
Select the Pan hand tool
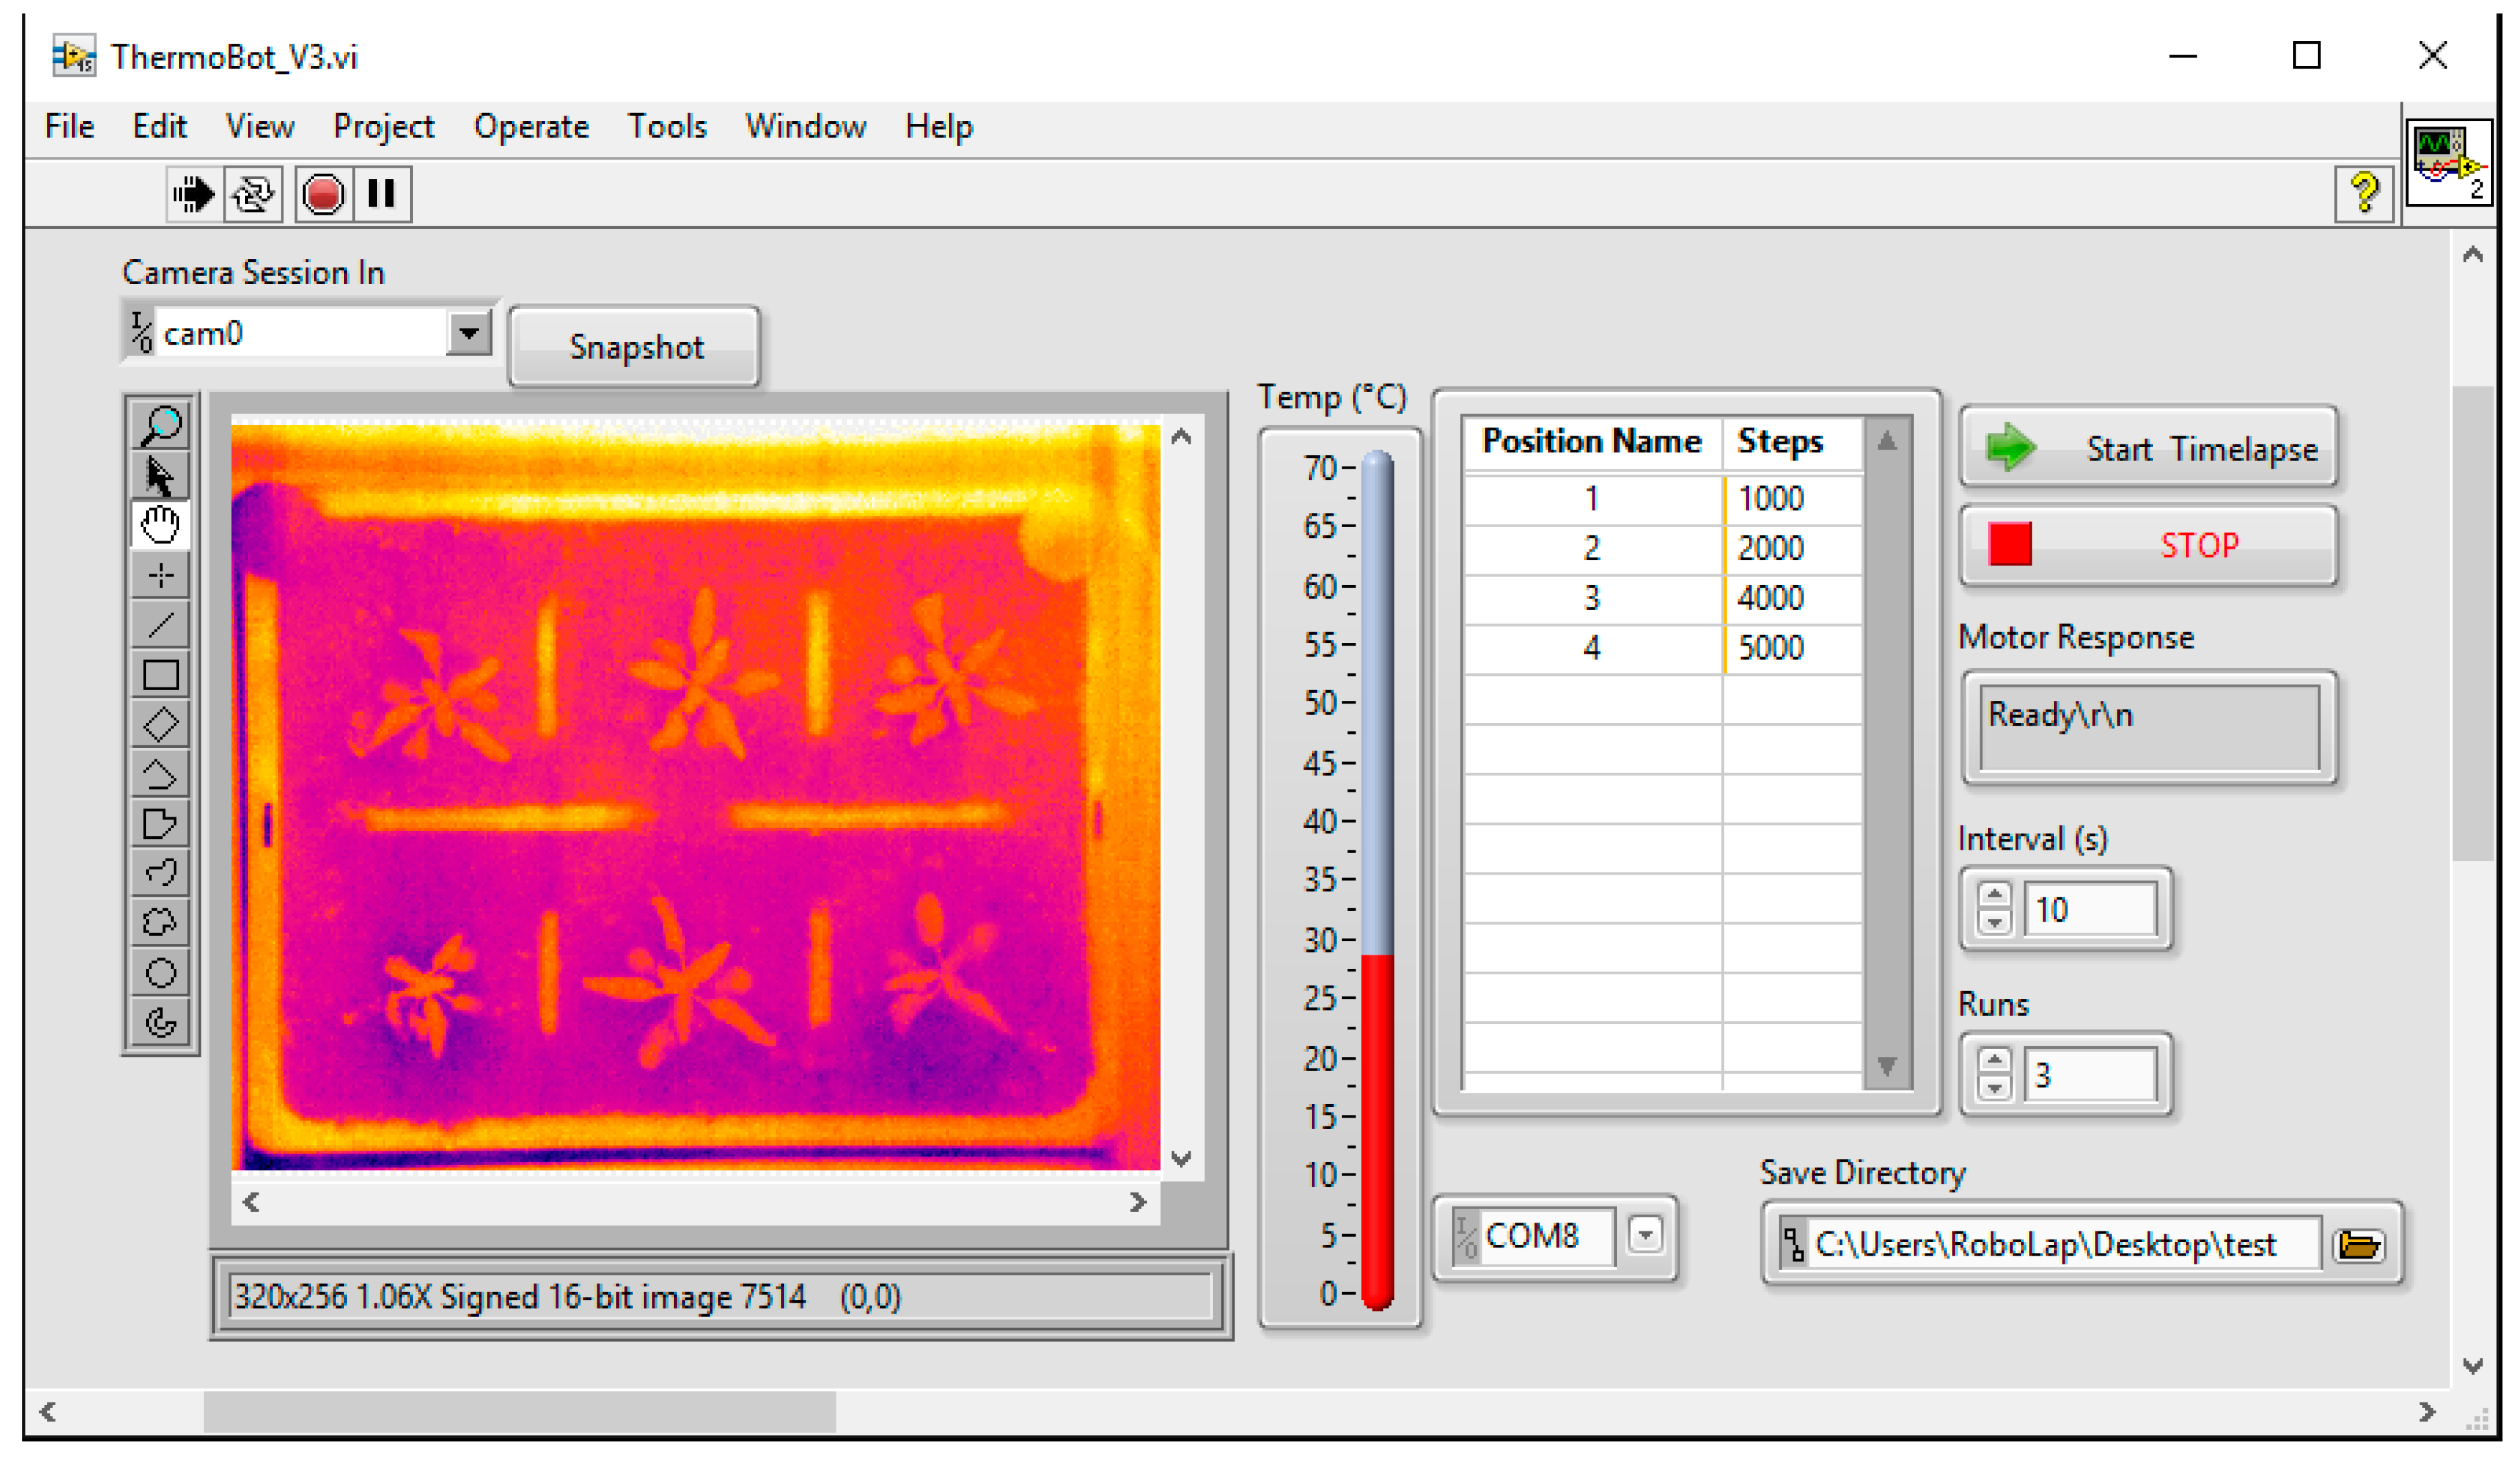click(160, 524)
